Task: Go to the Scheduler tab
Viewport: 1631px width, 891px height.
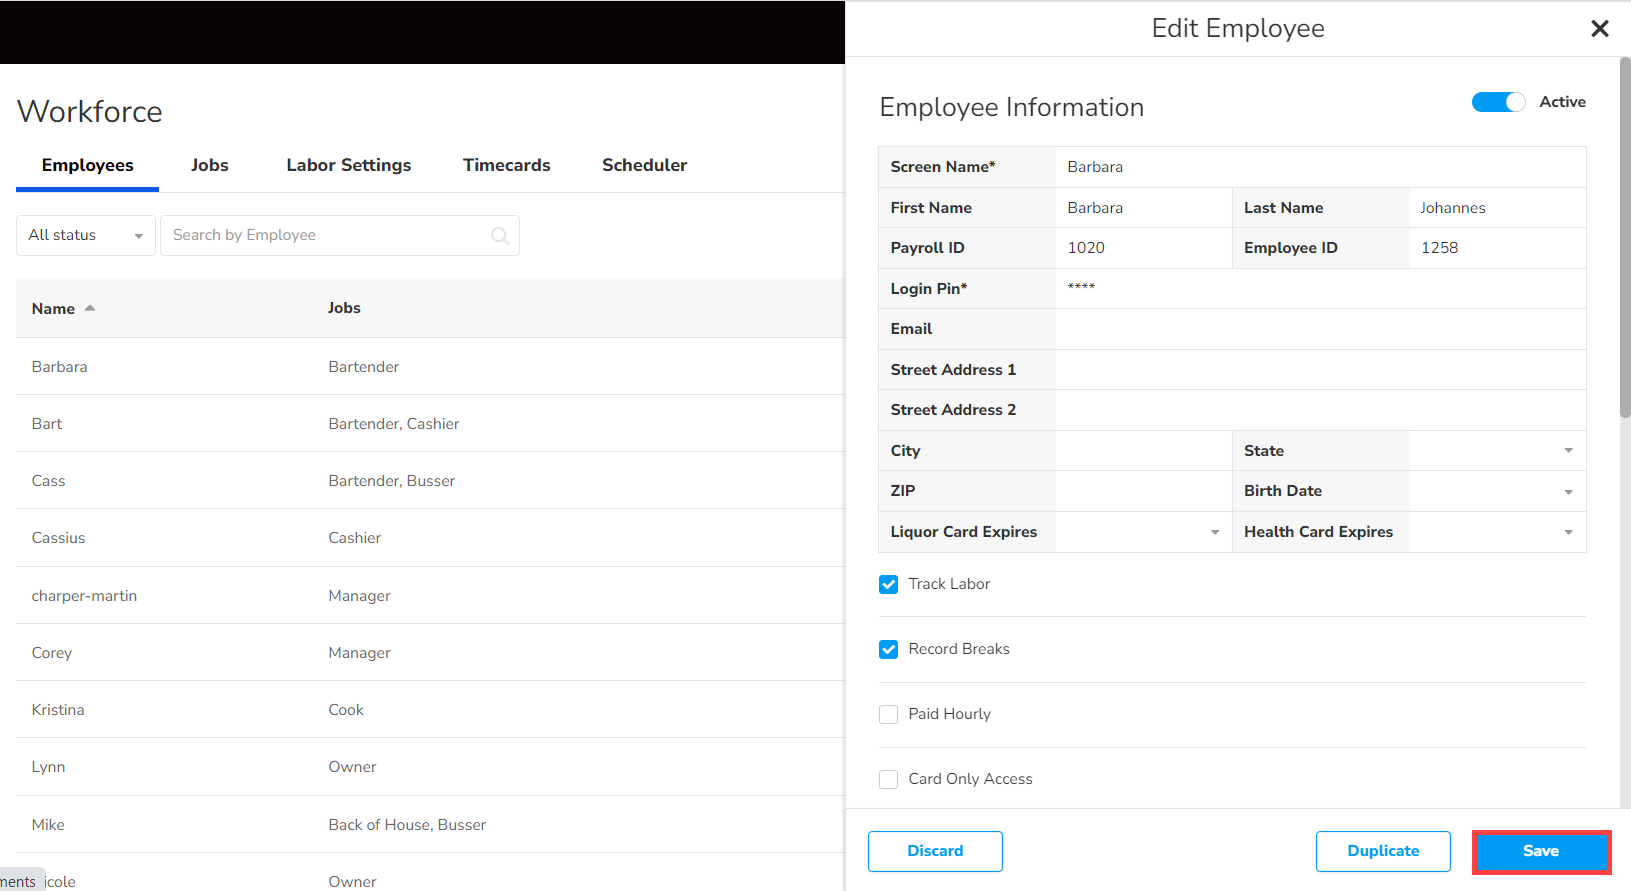Action: coord(644,165)
